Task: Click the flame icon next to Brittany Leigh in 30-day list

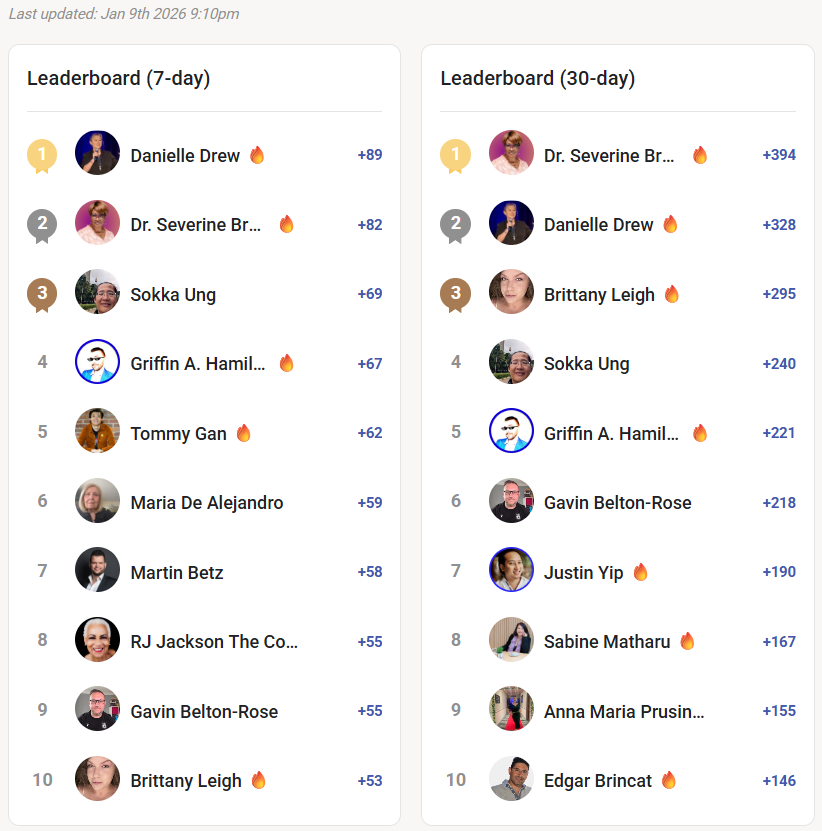Action: pyautogui.click(x=672, y=294)
